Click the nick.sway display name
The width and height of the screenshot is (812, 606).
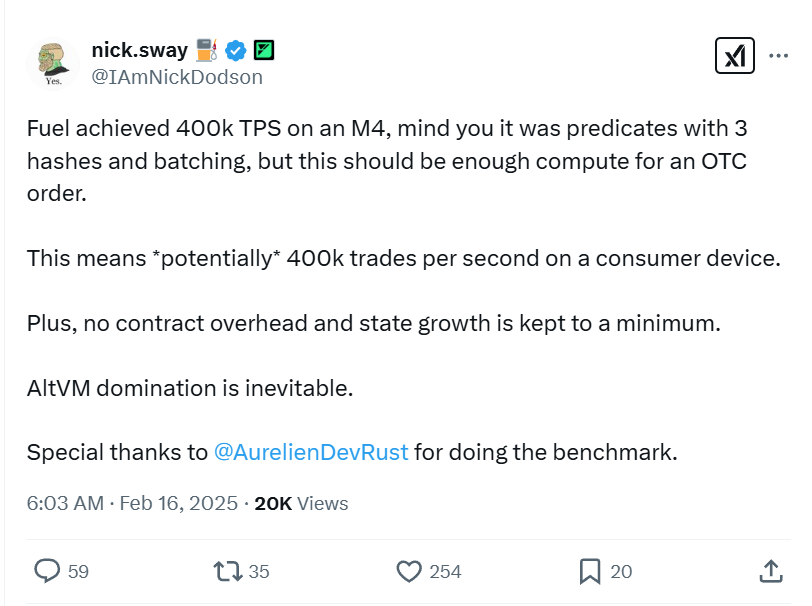(x=139, y=49)
